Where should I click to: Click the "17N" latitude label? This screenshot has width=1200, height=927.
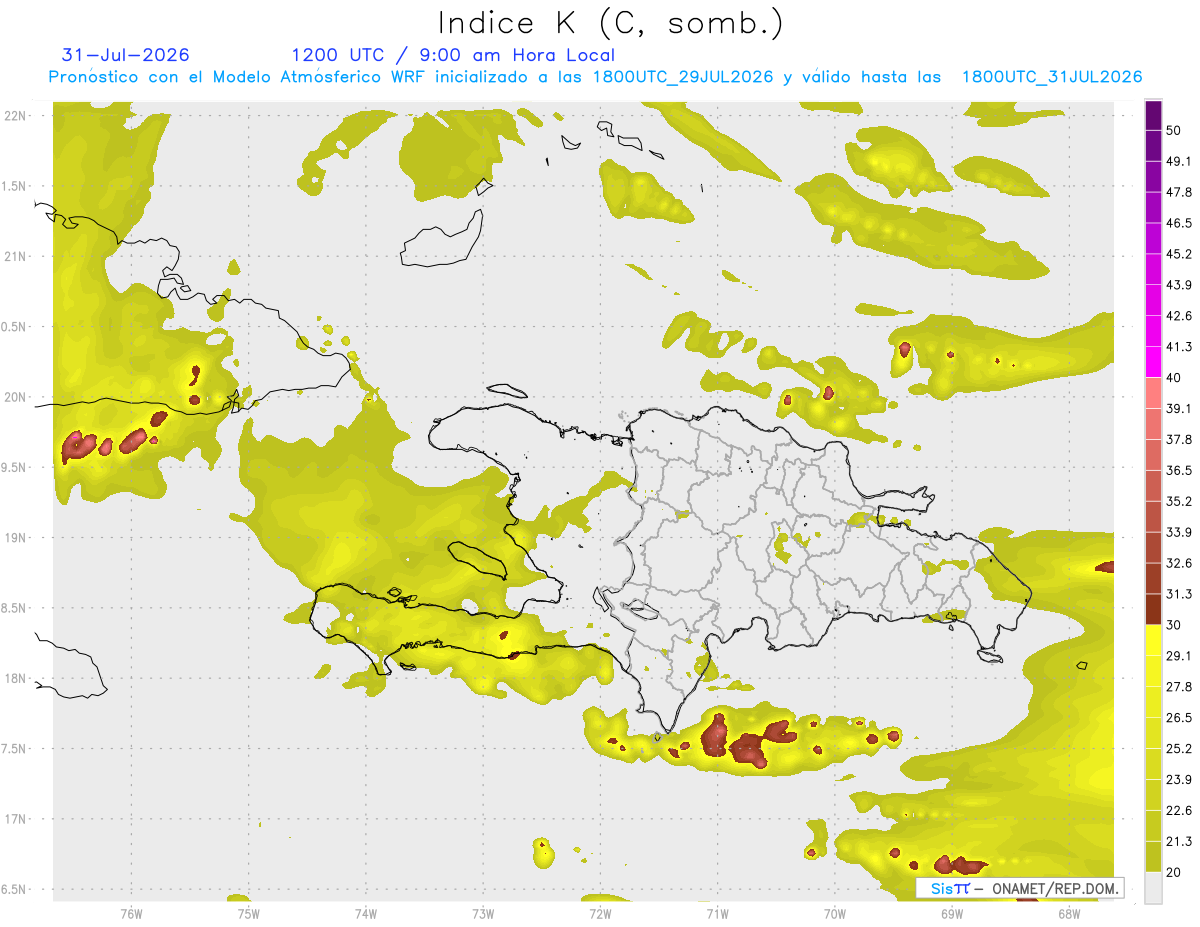(16, 819)
